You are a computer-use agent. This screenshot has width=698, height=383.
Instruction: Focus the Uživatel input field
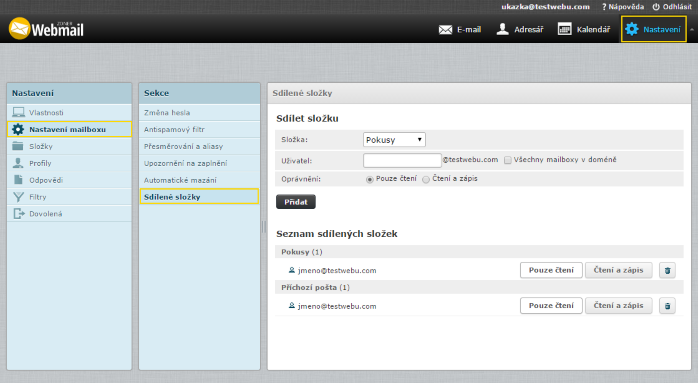click(402, 160)
